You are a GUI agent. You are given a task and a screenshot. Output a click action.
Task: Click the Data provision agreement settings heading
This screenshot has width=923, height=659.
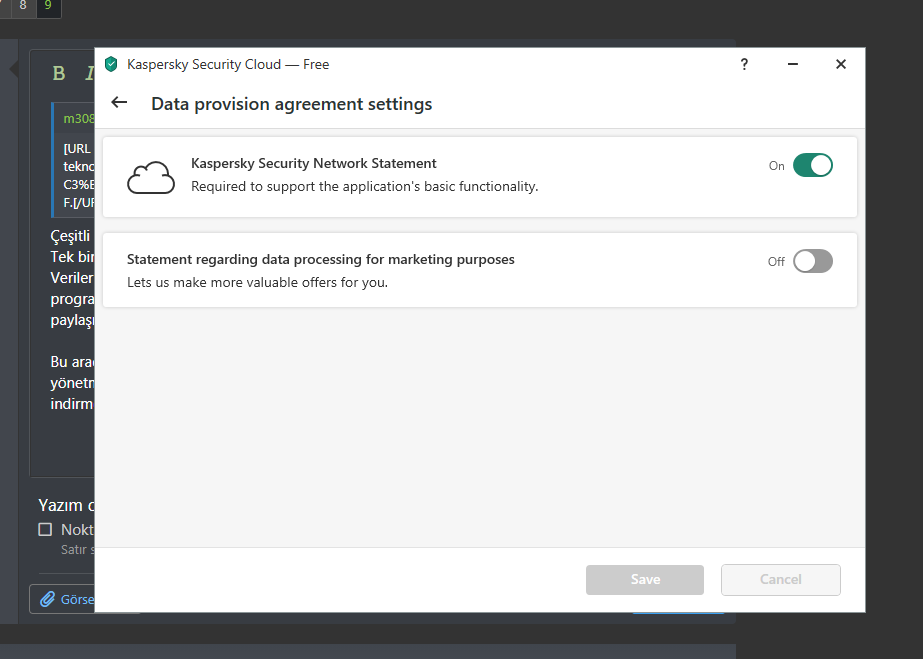tap(291, 104)
